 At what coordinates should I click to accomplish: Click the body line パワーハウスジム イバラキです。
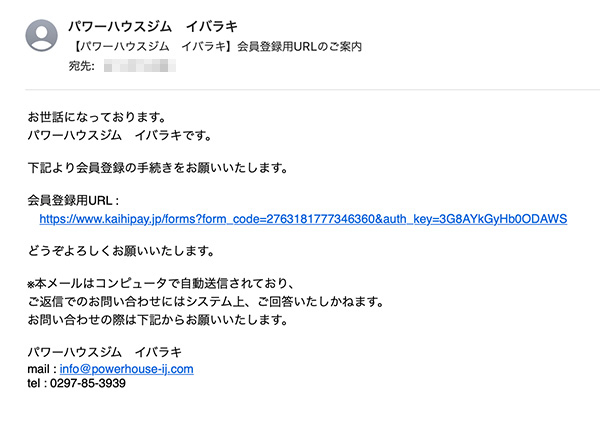point(120,135)
